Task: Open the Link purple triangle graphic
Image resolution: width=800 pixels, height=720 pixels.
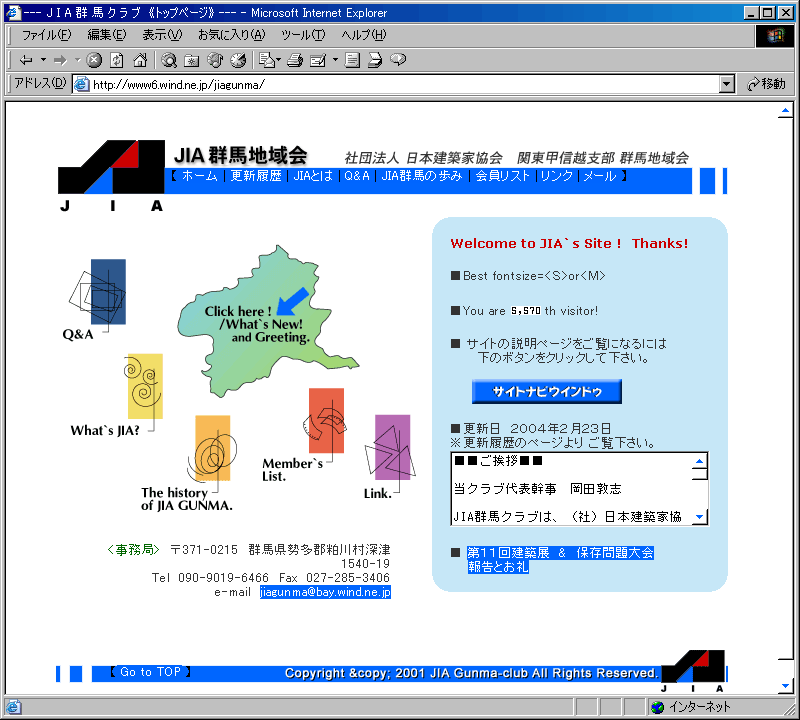Action: [x=391, y=447]
